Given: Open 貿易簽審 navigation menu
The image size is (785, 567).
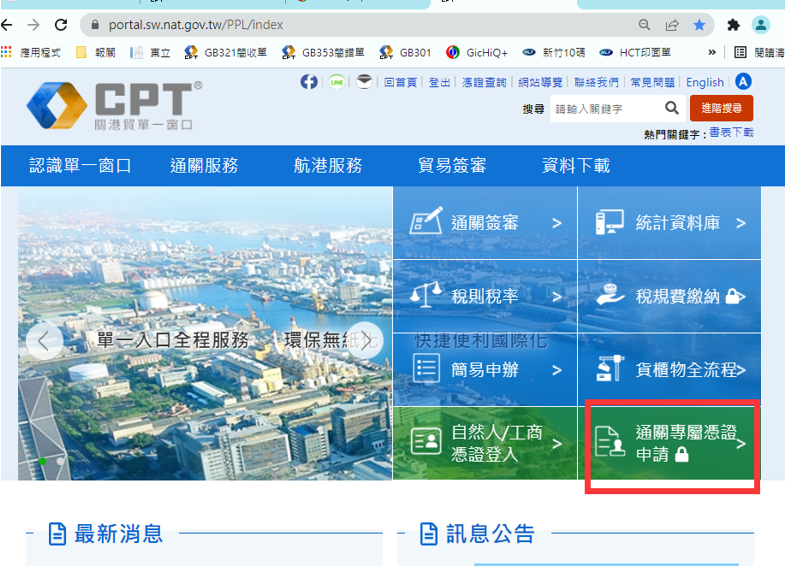Looking at the screenshot, I should tap(452, 166).
